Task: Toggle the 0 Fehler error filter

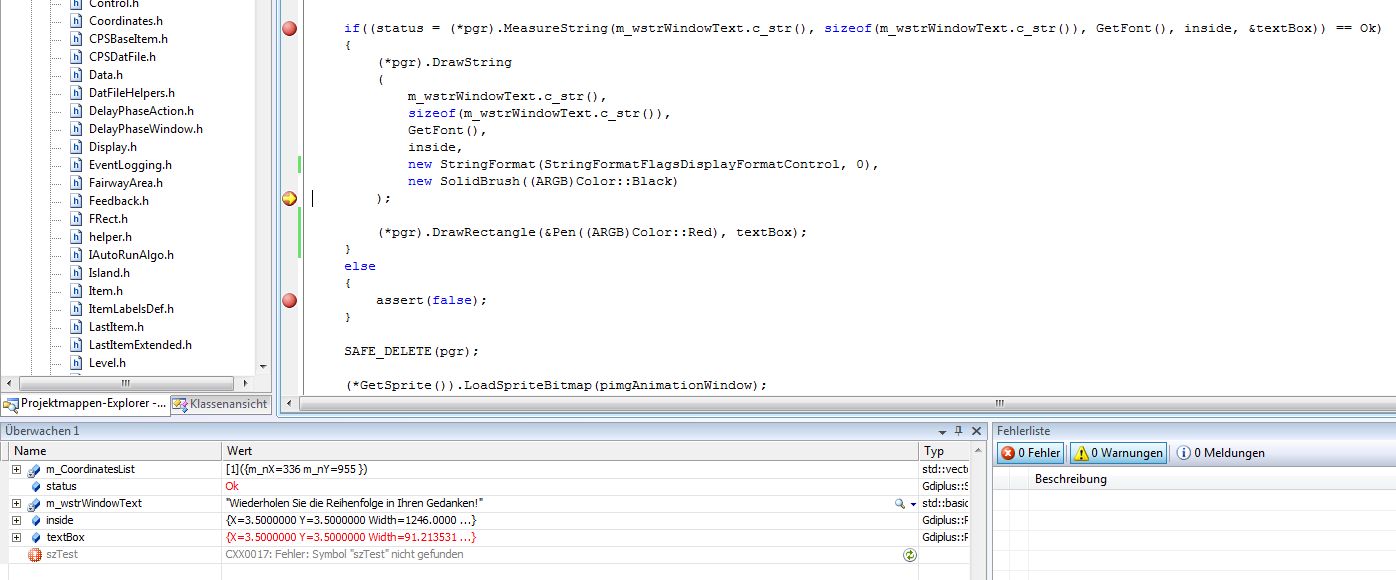Action: (1029, 452)
